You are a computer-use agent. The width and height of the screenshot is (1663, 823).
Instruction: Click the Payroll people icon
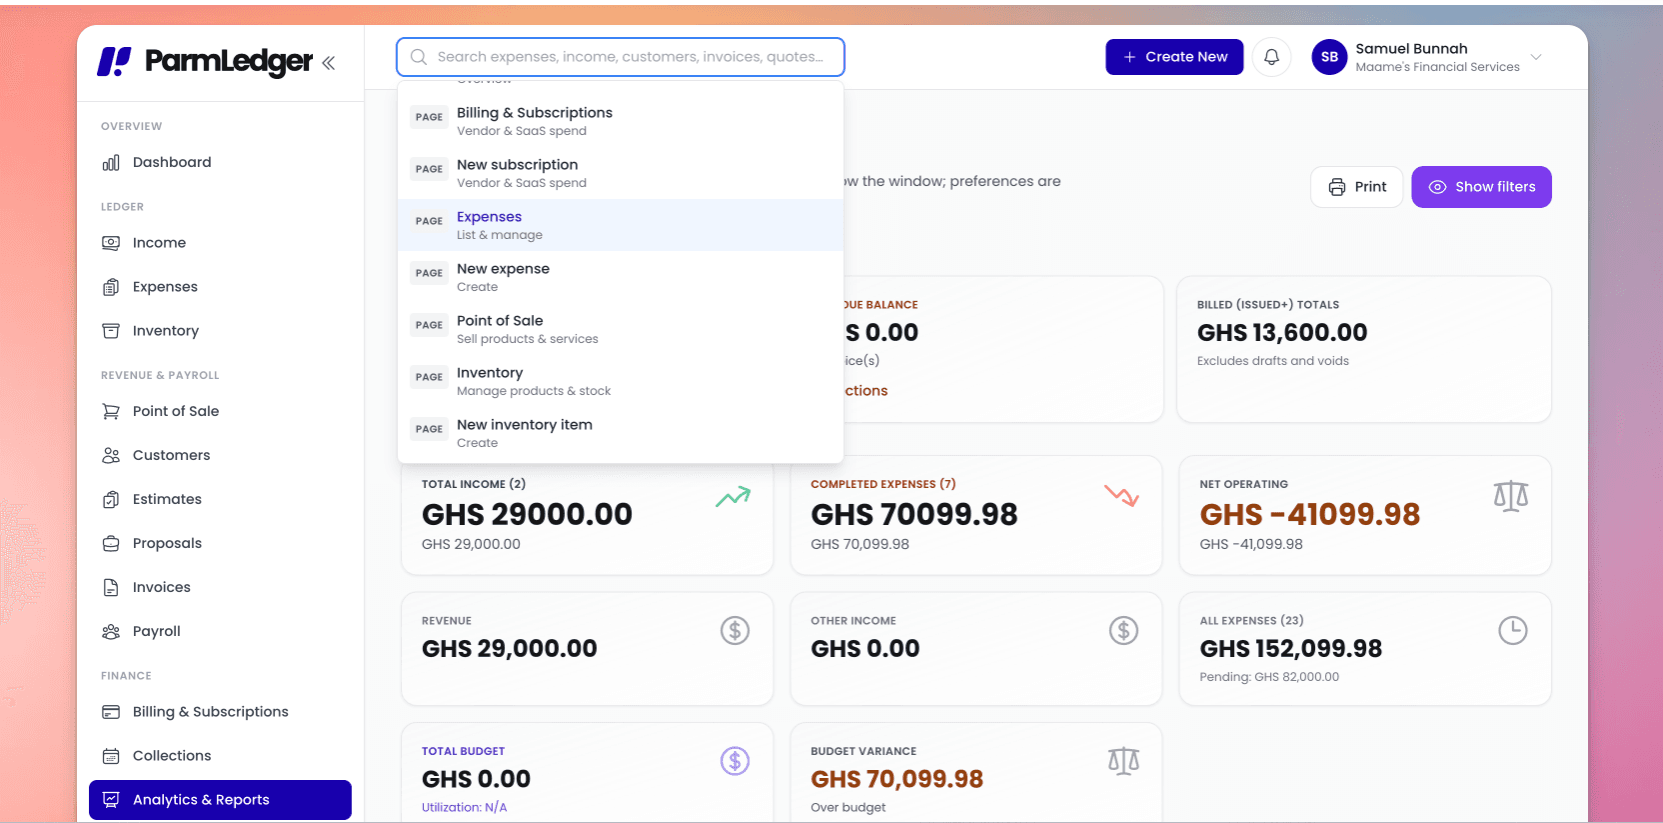coord(111,631)
